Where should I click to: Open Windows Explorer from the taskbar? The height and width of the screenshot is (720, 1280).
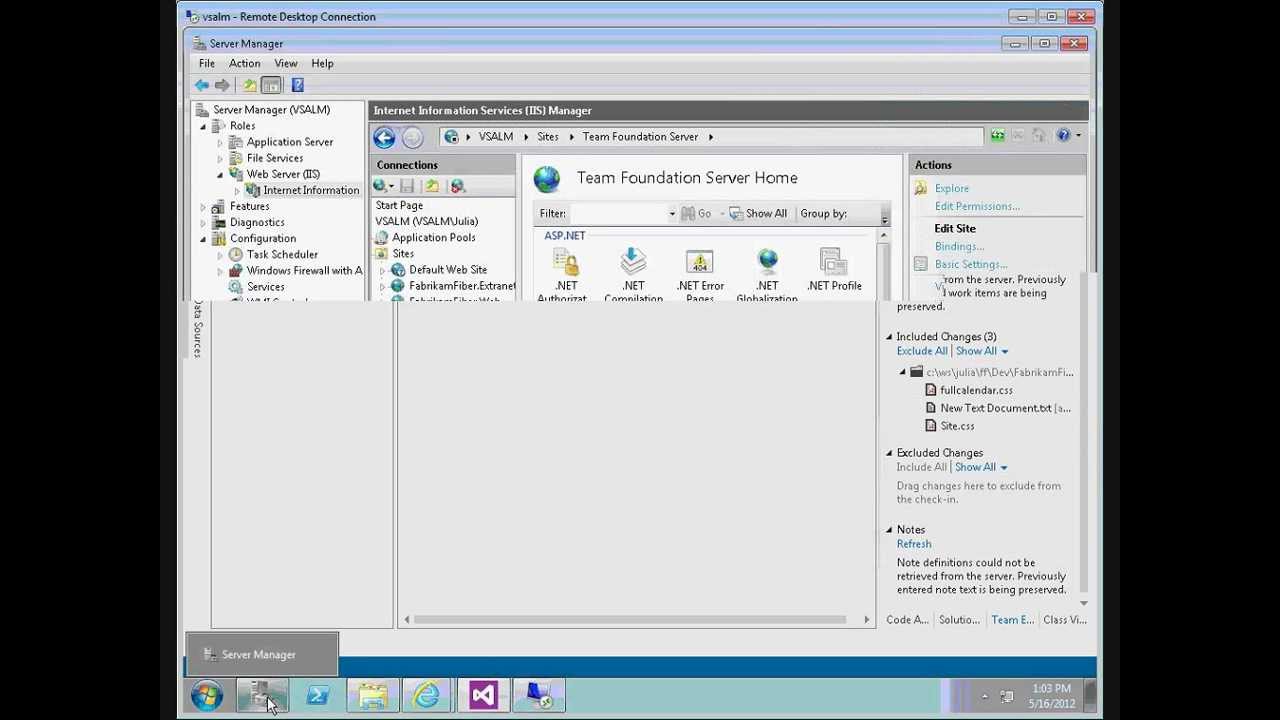pyautogui.click(x=372, y=695)
